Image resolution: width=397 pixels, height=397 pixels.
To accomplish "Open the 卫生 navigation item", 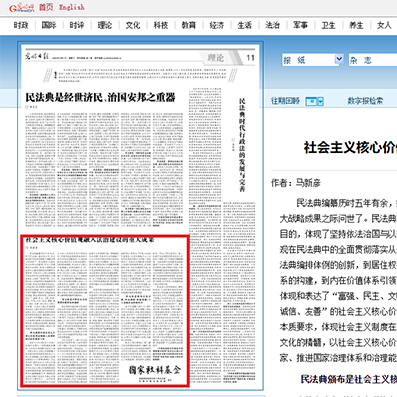I will tap(328, 25).
